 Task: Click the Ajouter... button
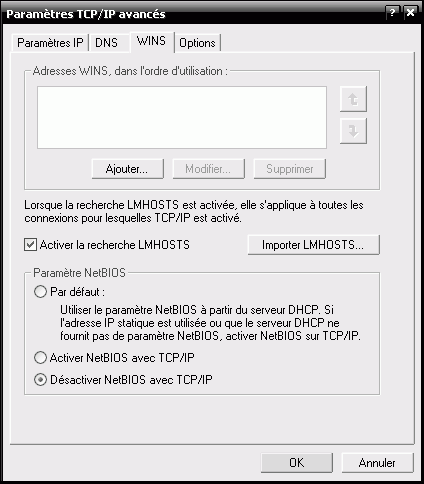click(128, 169)
